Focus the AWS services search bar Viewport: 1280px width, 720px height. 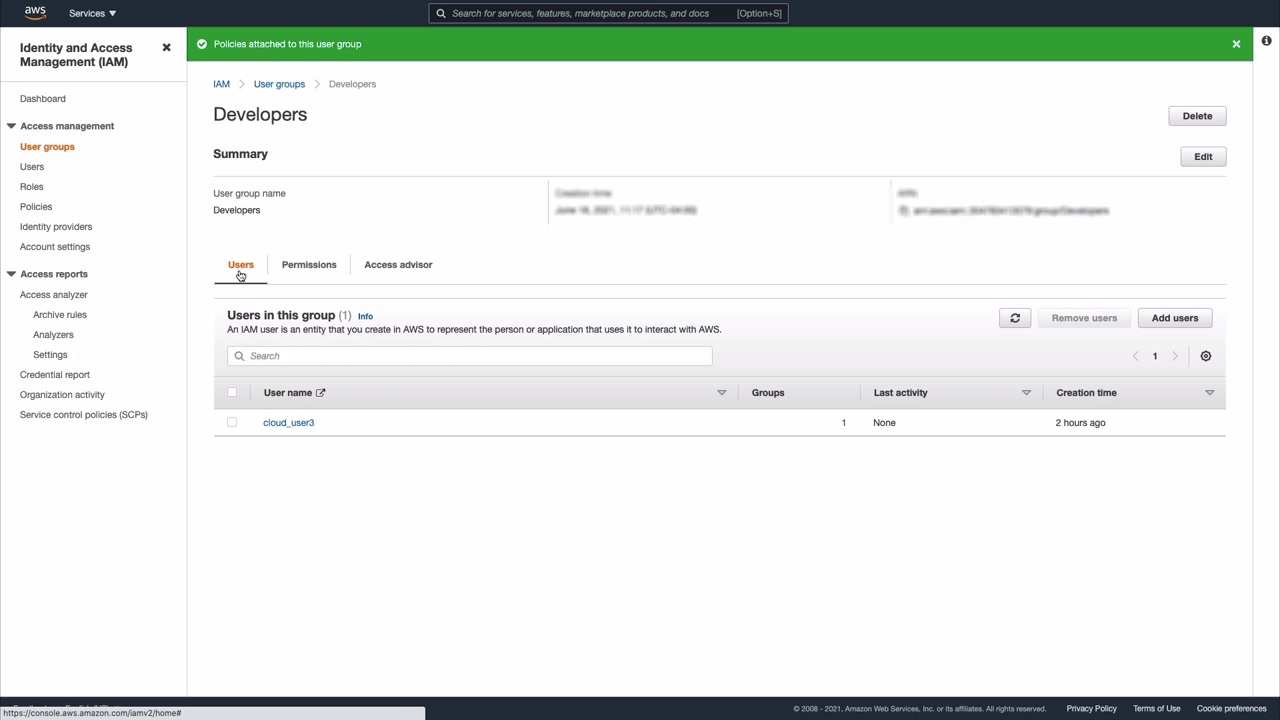608,13
